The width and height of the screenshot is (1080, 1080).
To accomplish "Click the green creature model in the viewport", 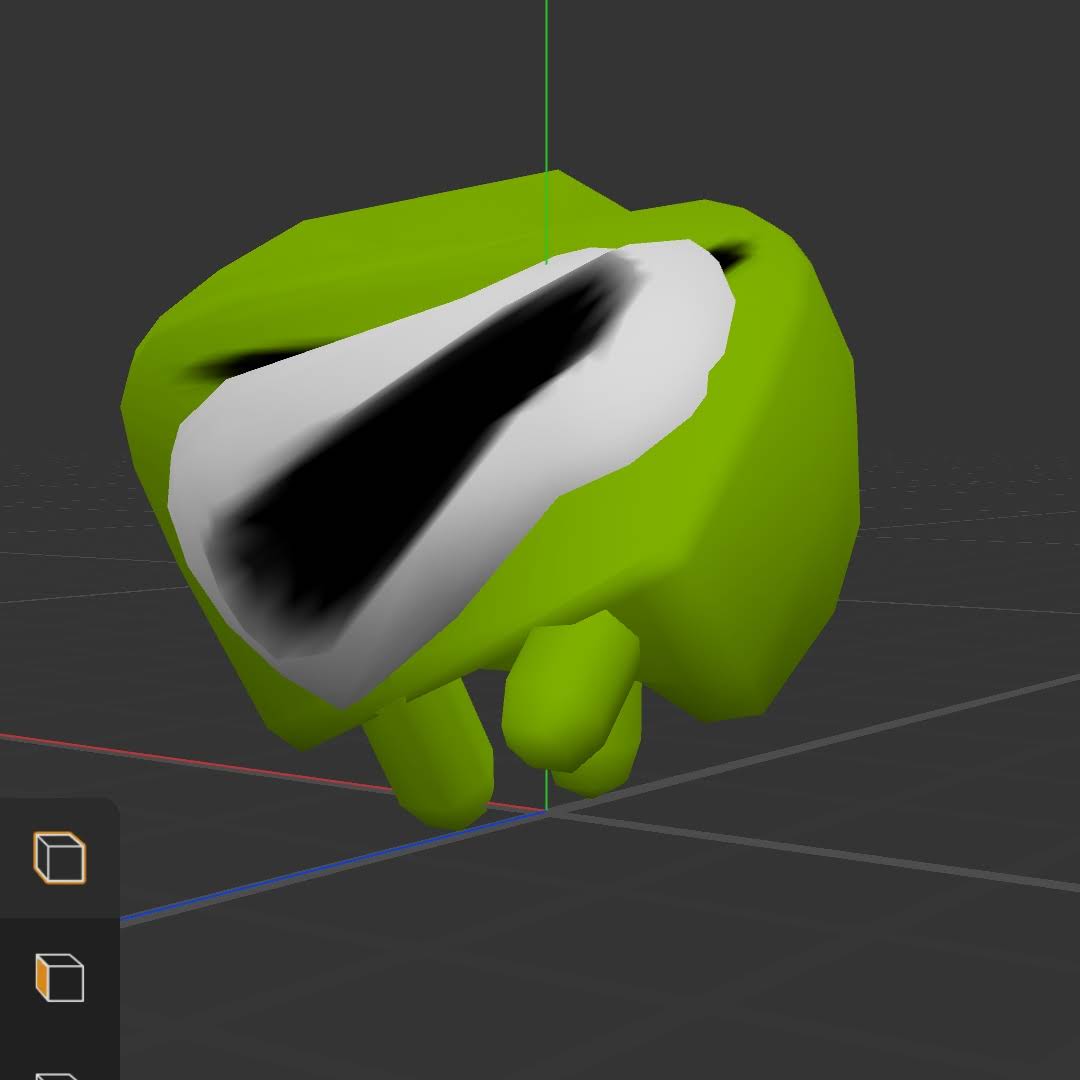I will [490, 499].
